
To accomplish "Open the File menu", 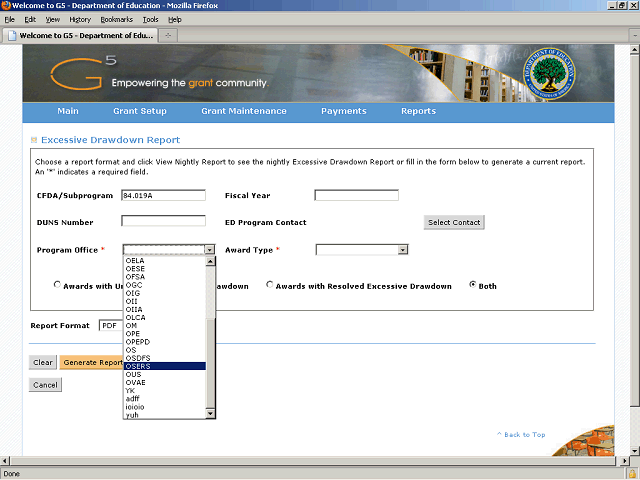I will 9,20.
